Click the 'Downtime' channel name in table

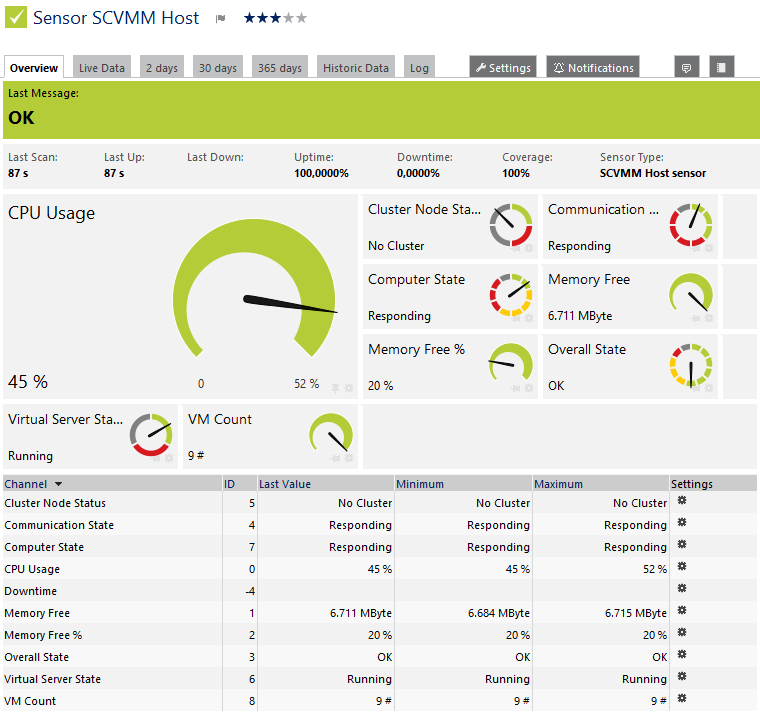(x=31, y=591)
